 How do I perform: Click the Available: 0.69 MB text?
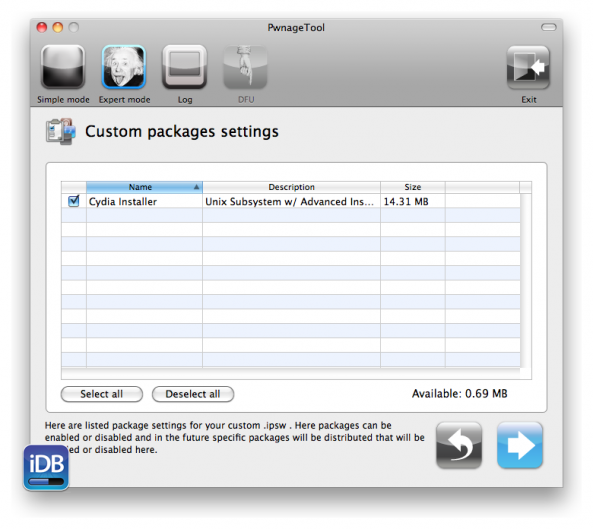[x=459, y=394]
